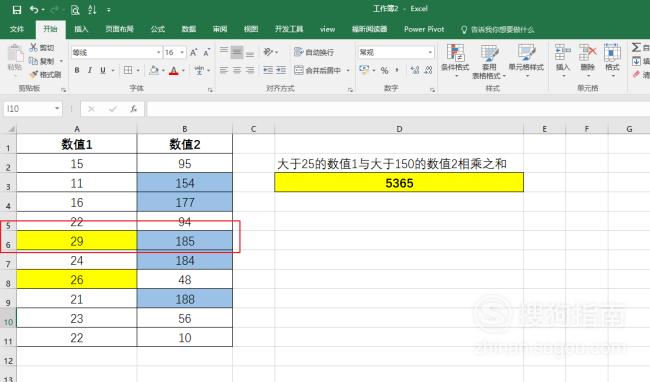The image size is (650, 382).
Task: Click the Copy (复制) button
Action: tap(41, 61)
